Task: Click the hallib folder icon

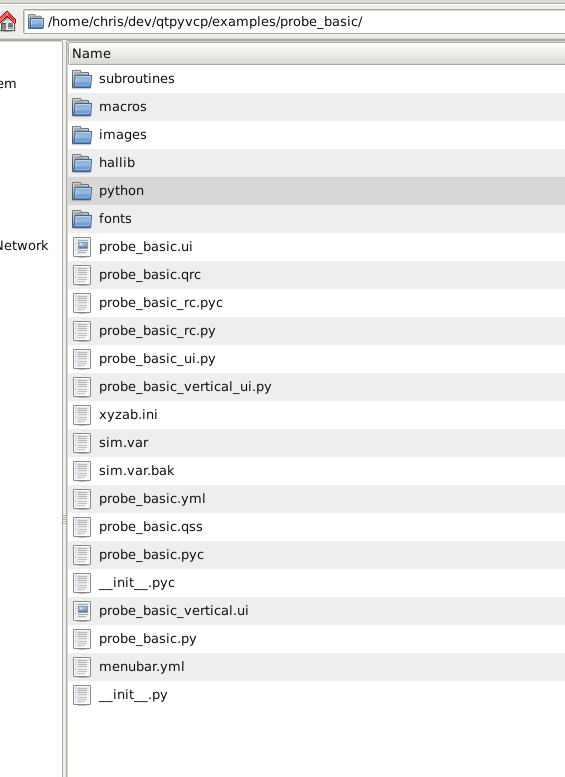Action: click(x=82, y=163)
